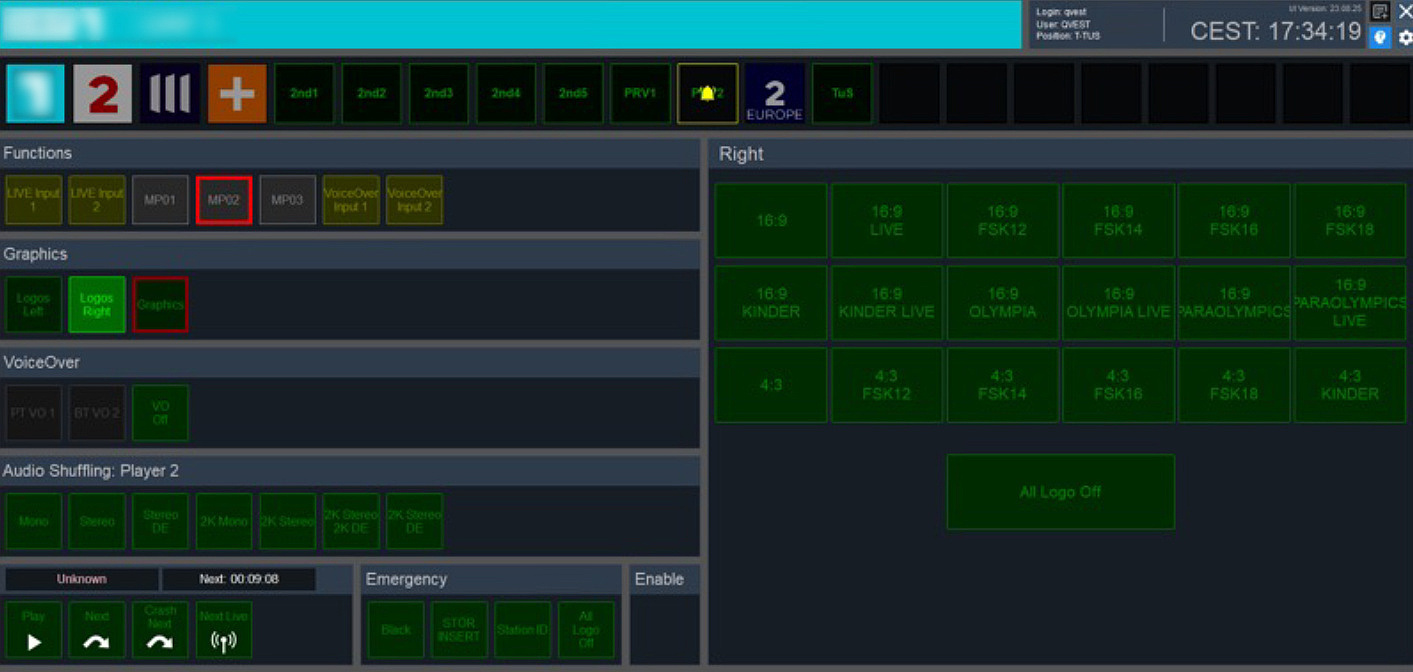Choose the 16:9 PARAOLYMPICS LIVE logo

1350,303
